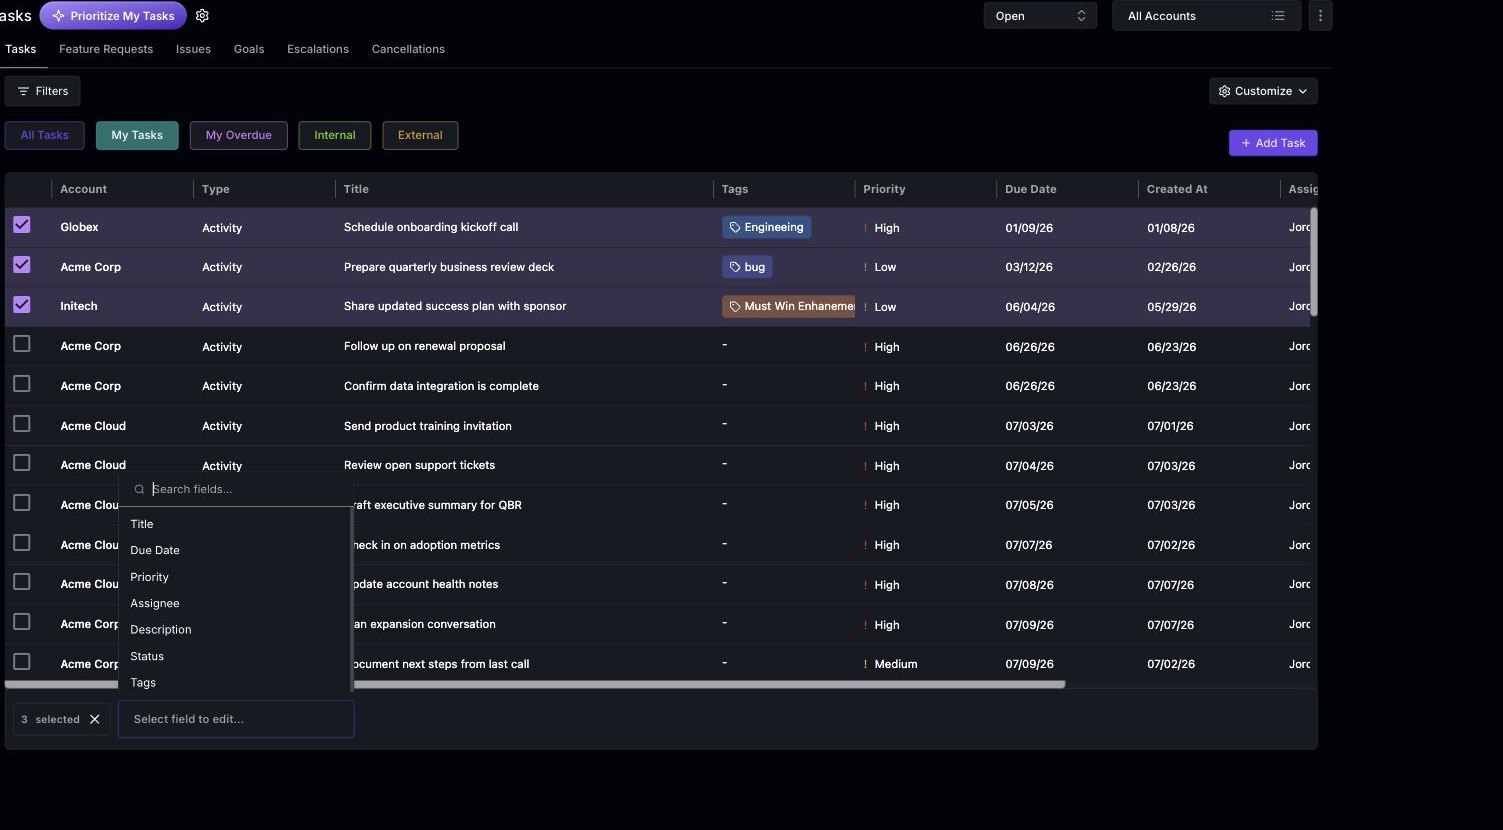This screenshot has width=1503, height=830.
Task: Select the Internal quick filter
Action: point(335,135)
